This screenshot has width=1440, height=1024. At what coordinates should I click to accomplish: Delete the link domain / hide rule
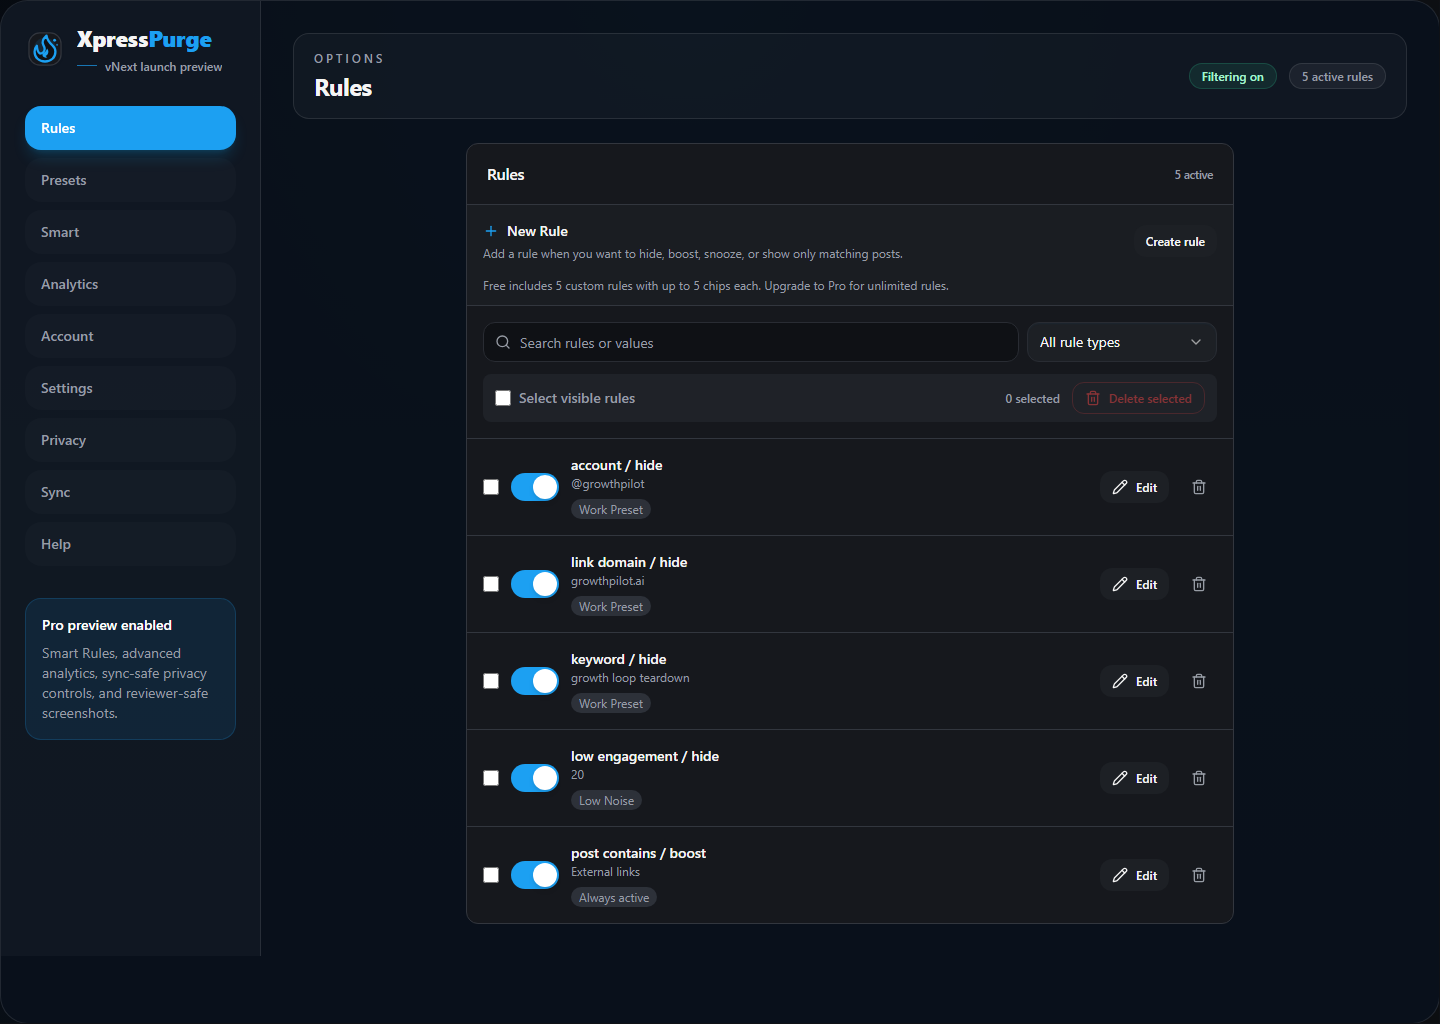coord(1199,584)
